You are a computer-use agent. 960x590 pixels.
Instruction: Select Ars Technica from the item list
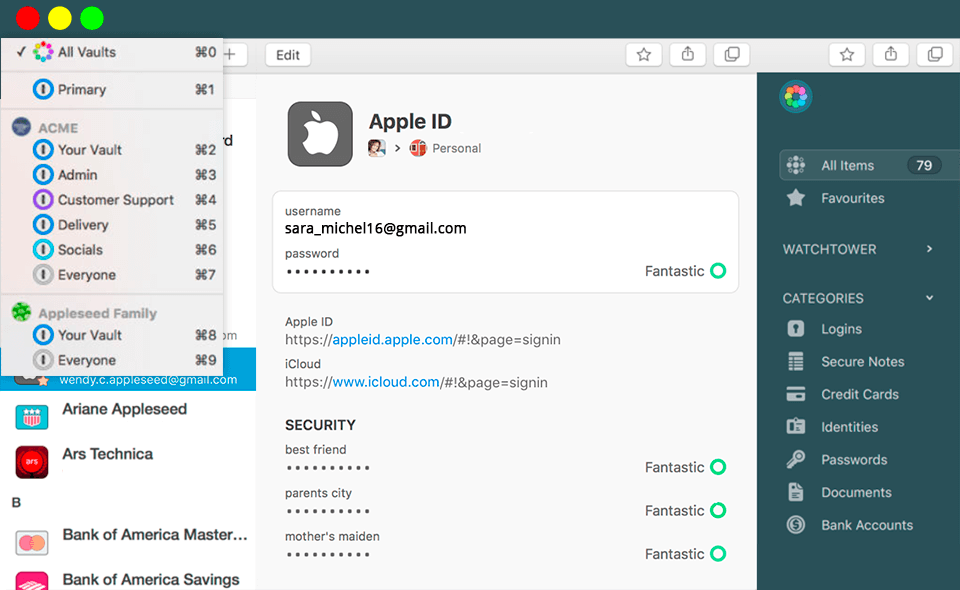click(x=107, y=454)
